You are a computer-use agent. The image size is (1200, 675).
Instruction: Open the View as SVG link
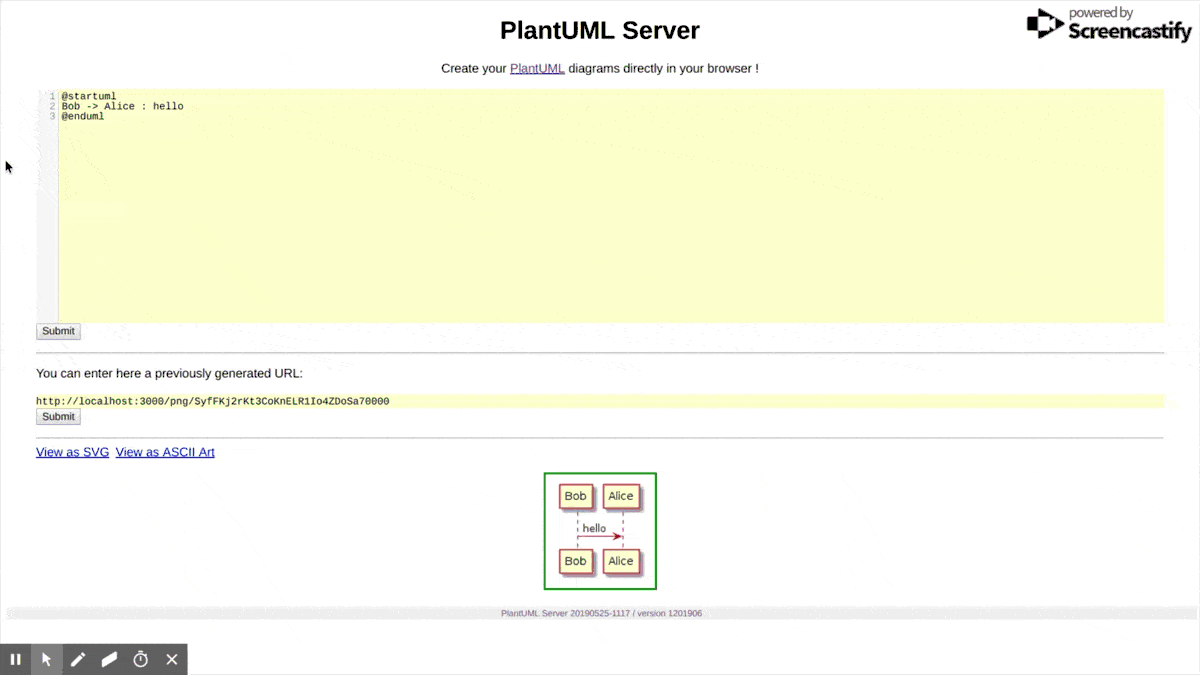73,452
